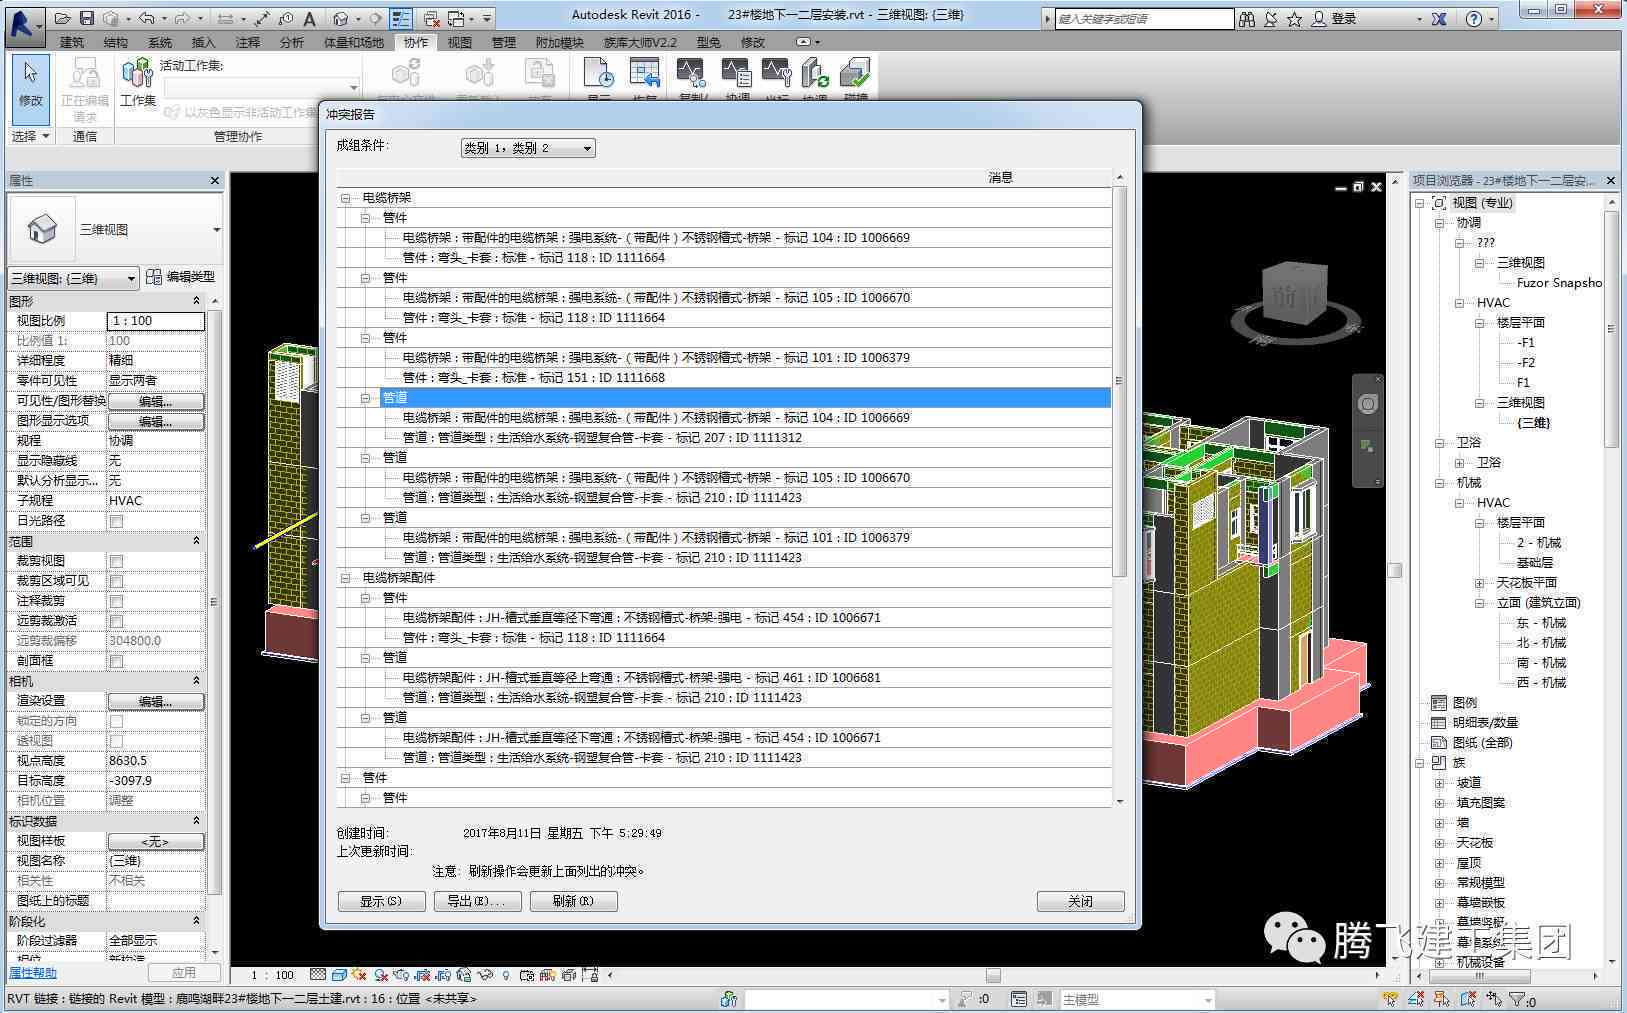Image resolution: width=1627 pixels, height=1013 pixels.
Task: Toggle the 日光路径 checkbox
Action: 116,521
